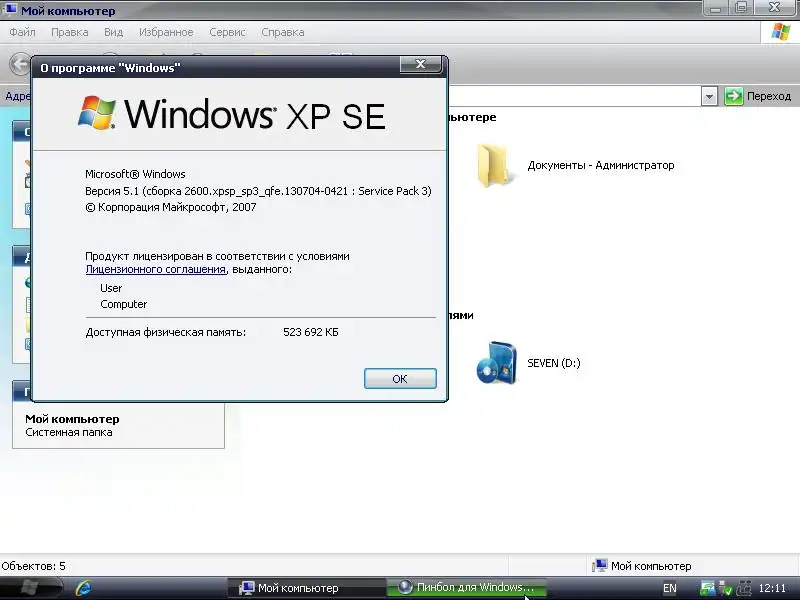This screenshot has width=800, height=600.
Task: Click OK in the About Windows dialog
Action: click(x=400, y=379)
